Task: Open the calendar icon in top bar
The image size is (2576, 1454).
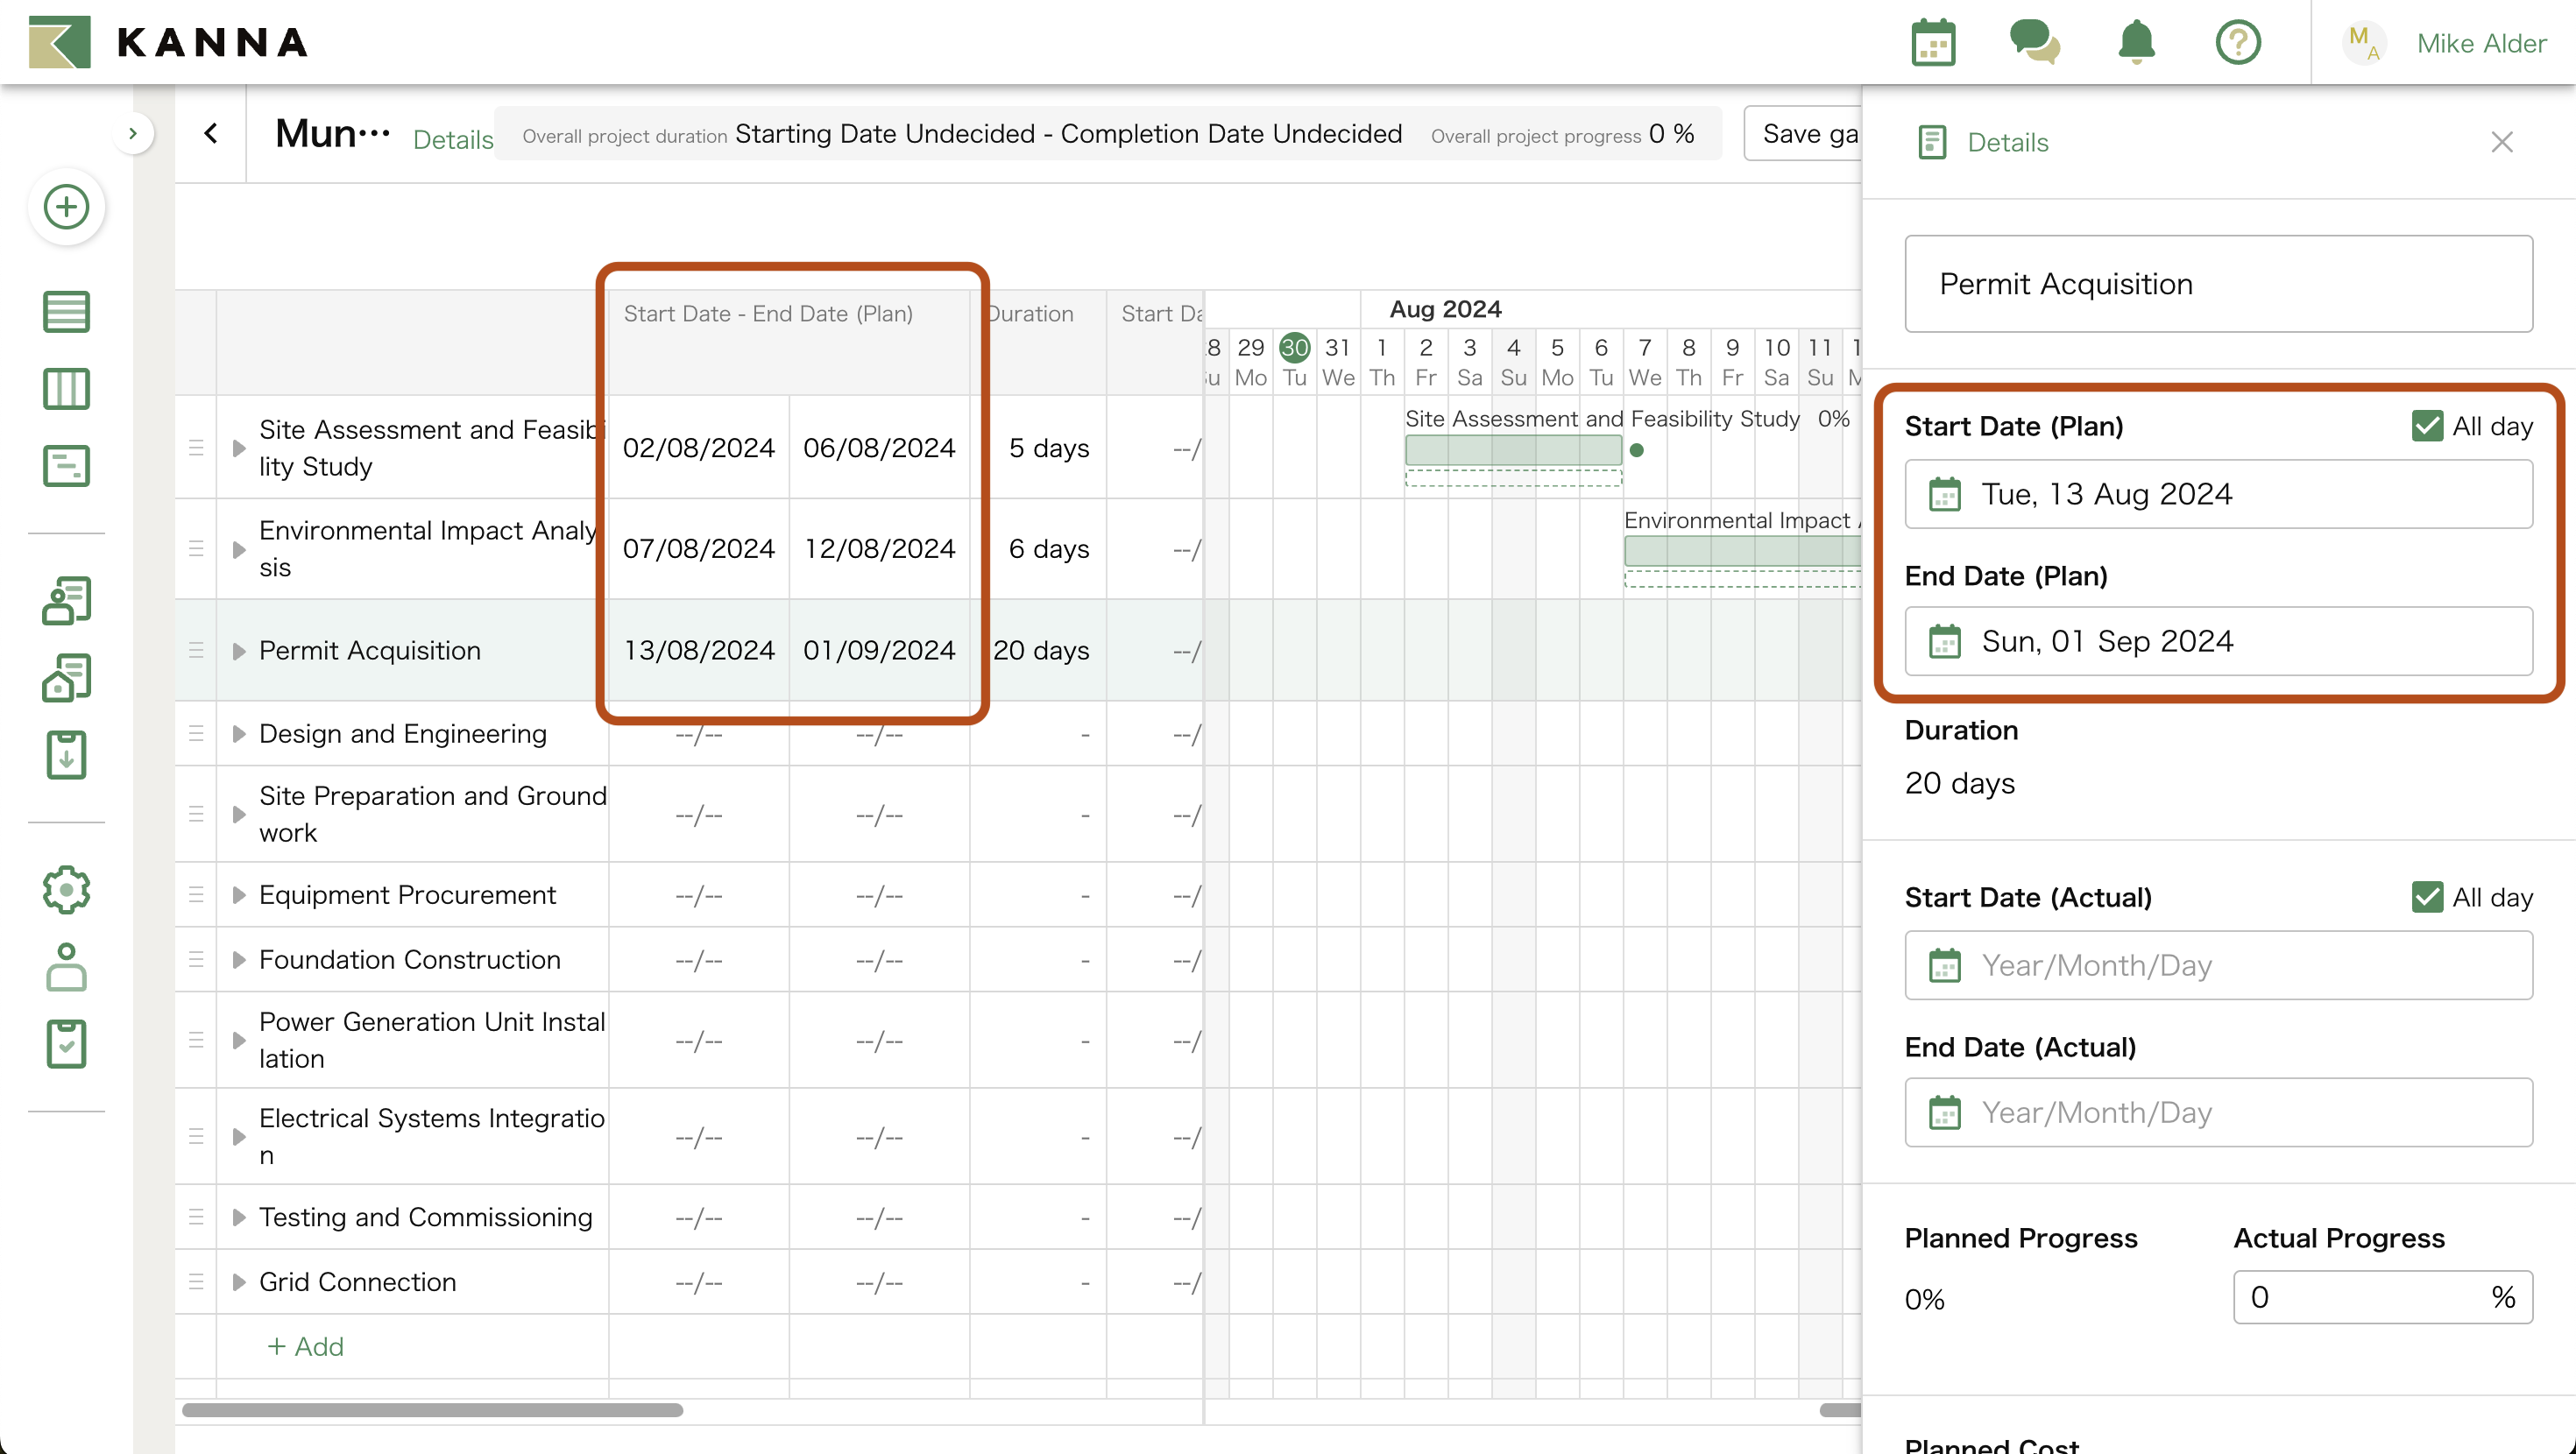Action: [x=1932, y=42]
